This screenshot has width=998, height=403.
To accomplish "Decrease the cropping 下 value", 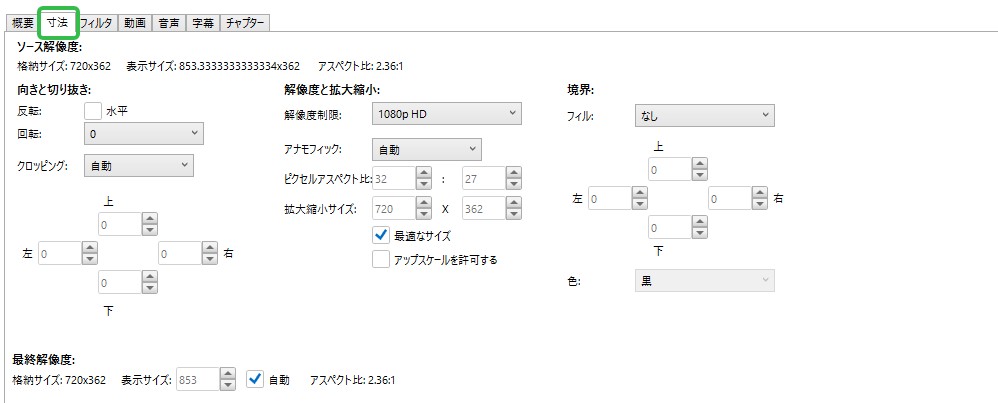I will pyautogui.click(x=150, y=287).
